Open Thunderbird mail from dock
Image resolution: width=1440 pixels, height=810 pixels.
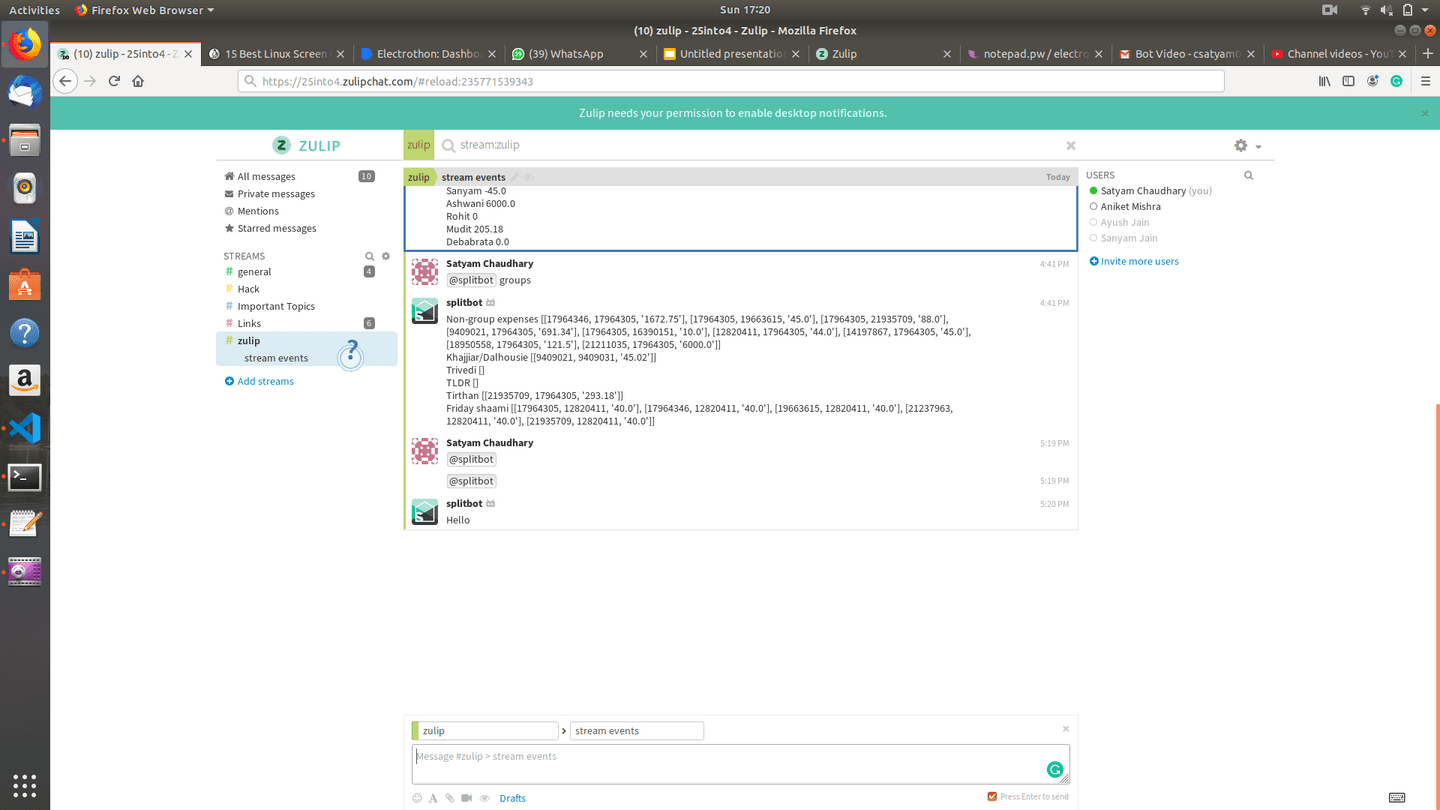click(x=24, y=93)
